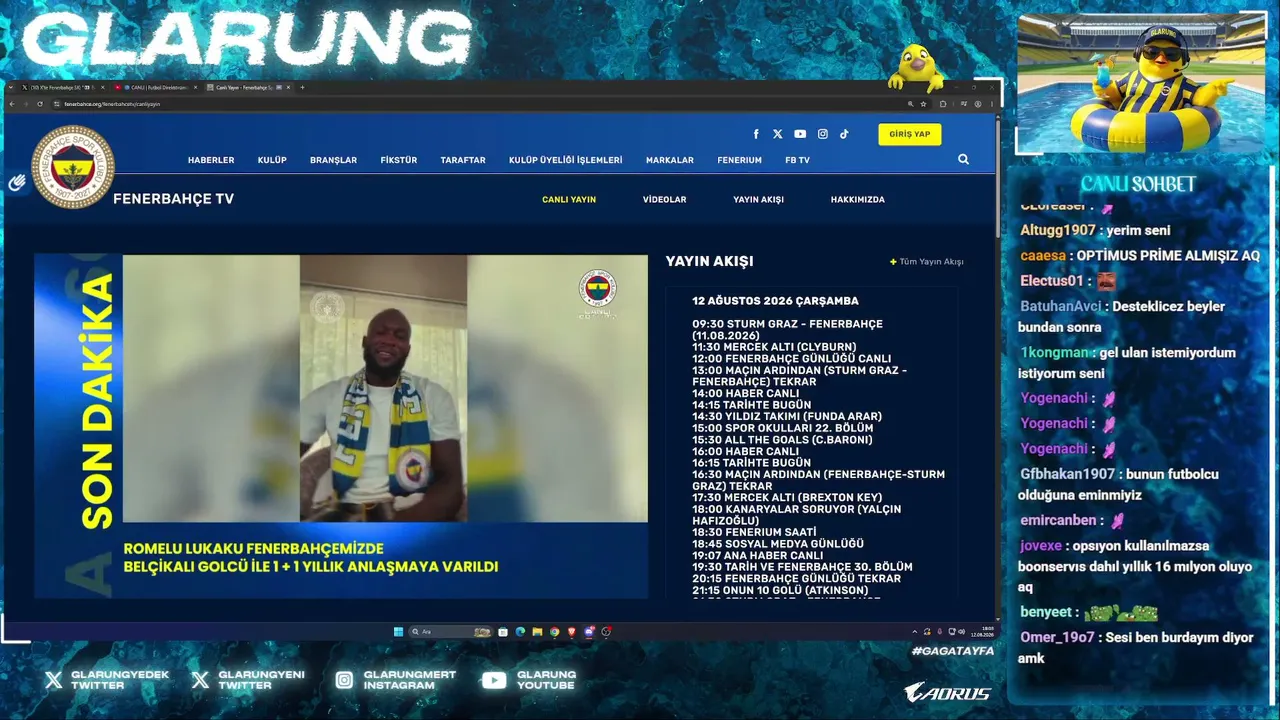1280x720 pixels.
Task: Click the GİRİŞ YAP login button
Action: [910, 134]
